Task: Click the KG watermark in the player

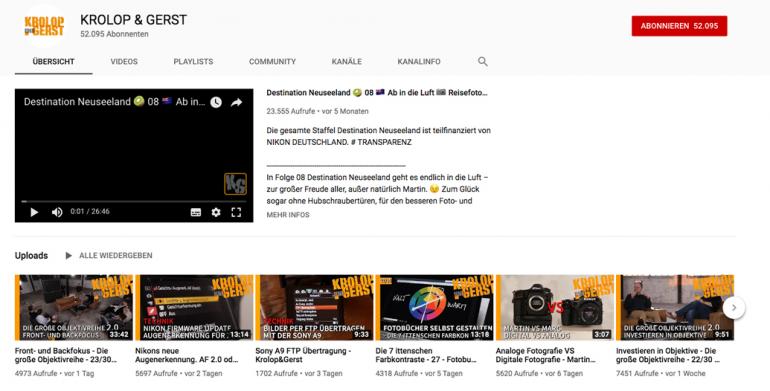Action: click(x=235, y=184)
